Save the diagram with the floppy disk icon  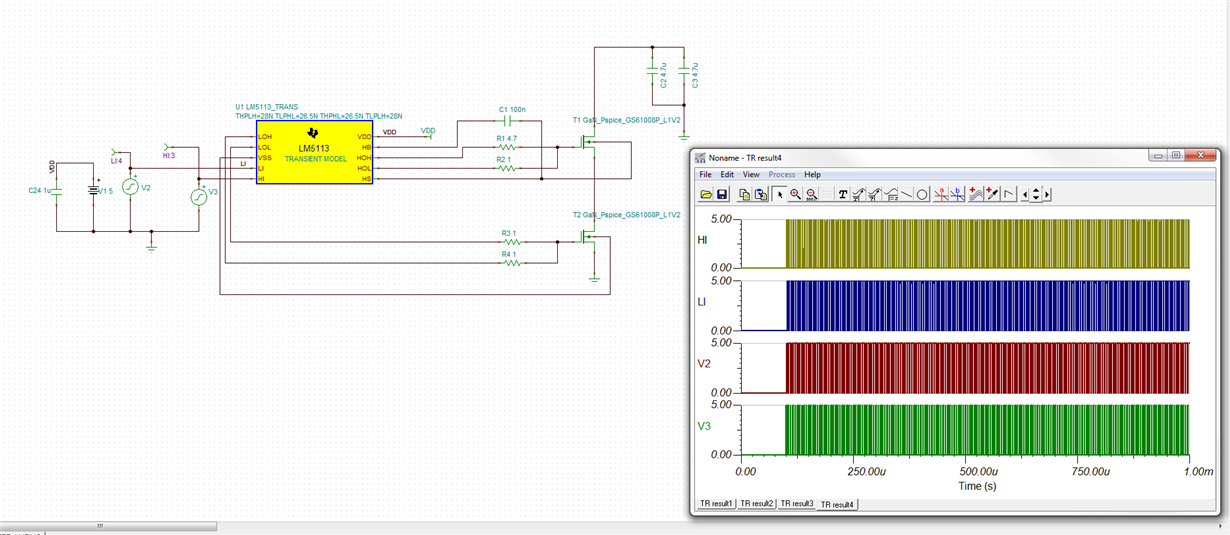[722, 194]
